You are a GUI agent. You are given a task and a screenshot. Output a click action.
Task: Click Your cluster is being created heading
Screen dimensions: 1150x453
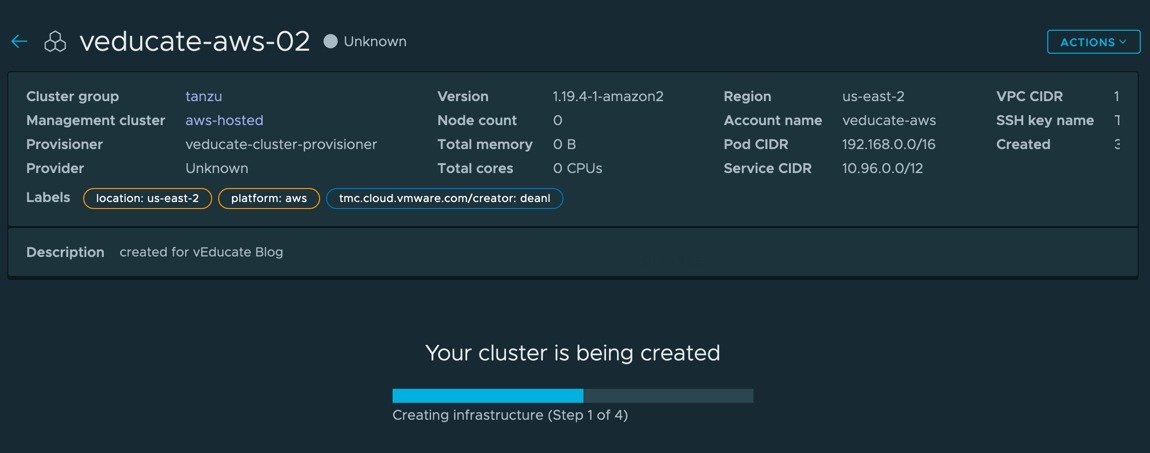[x=573, y=353]
